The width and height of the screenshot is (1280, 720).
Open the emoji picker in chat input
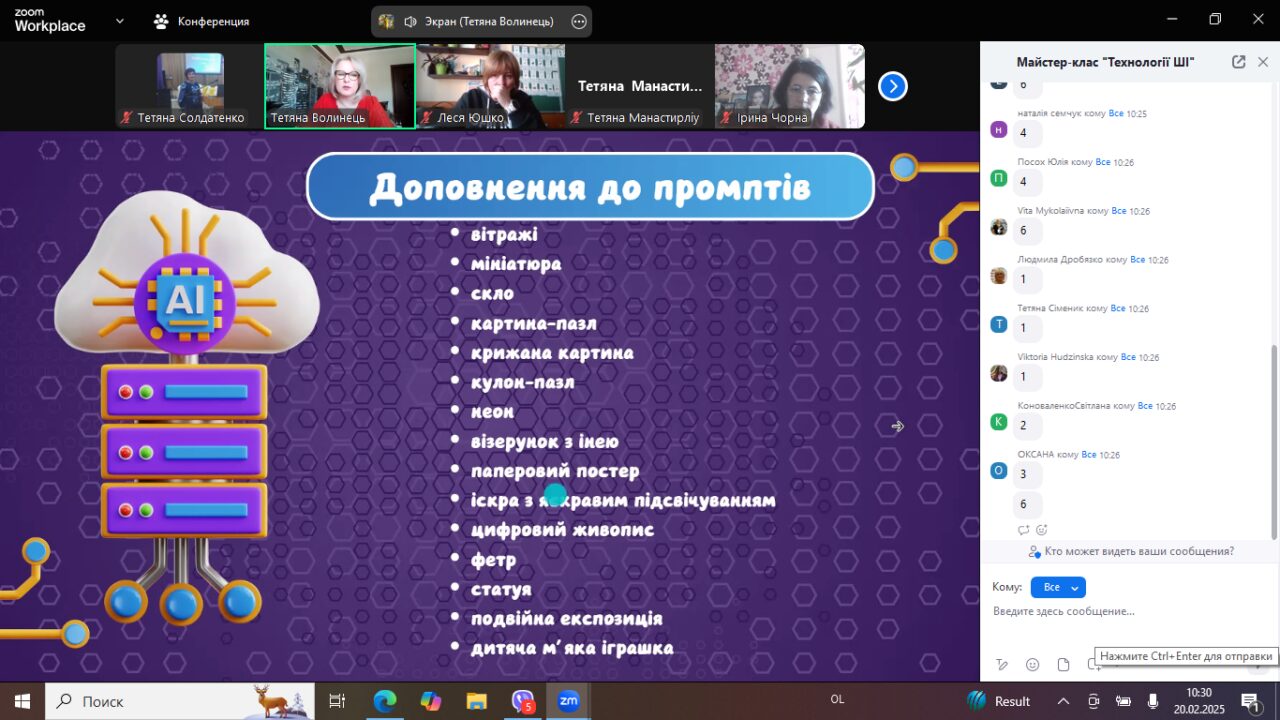point(1033,665)
